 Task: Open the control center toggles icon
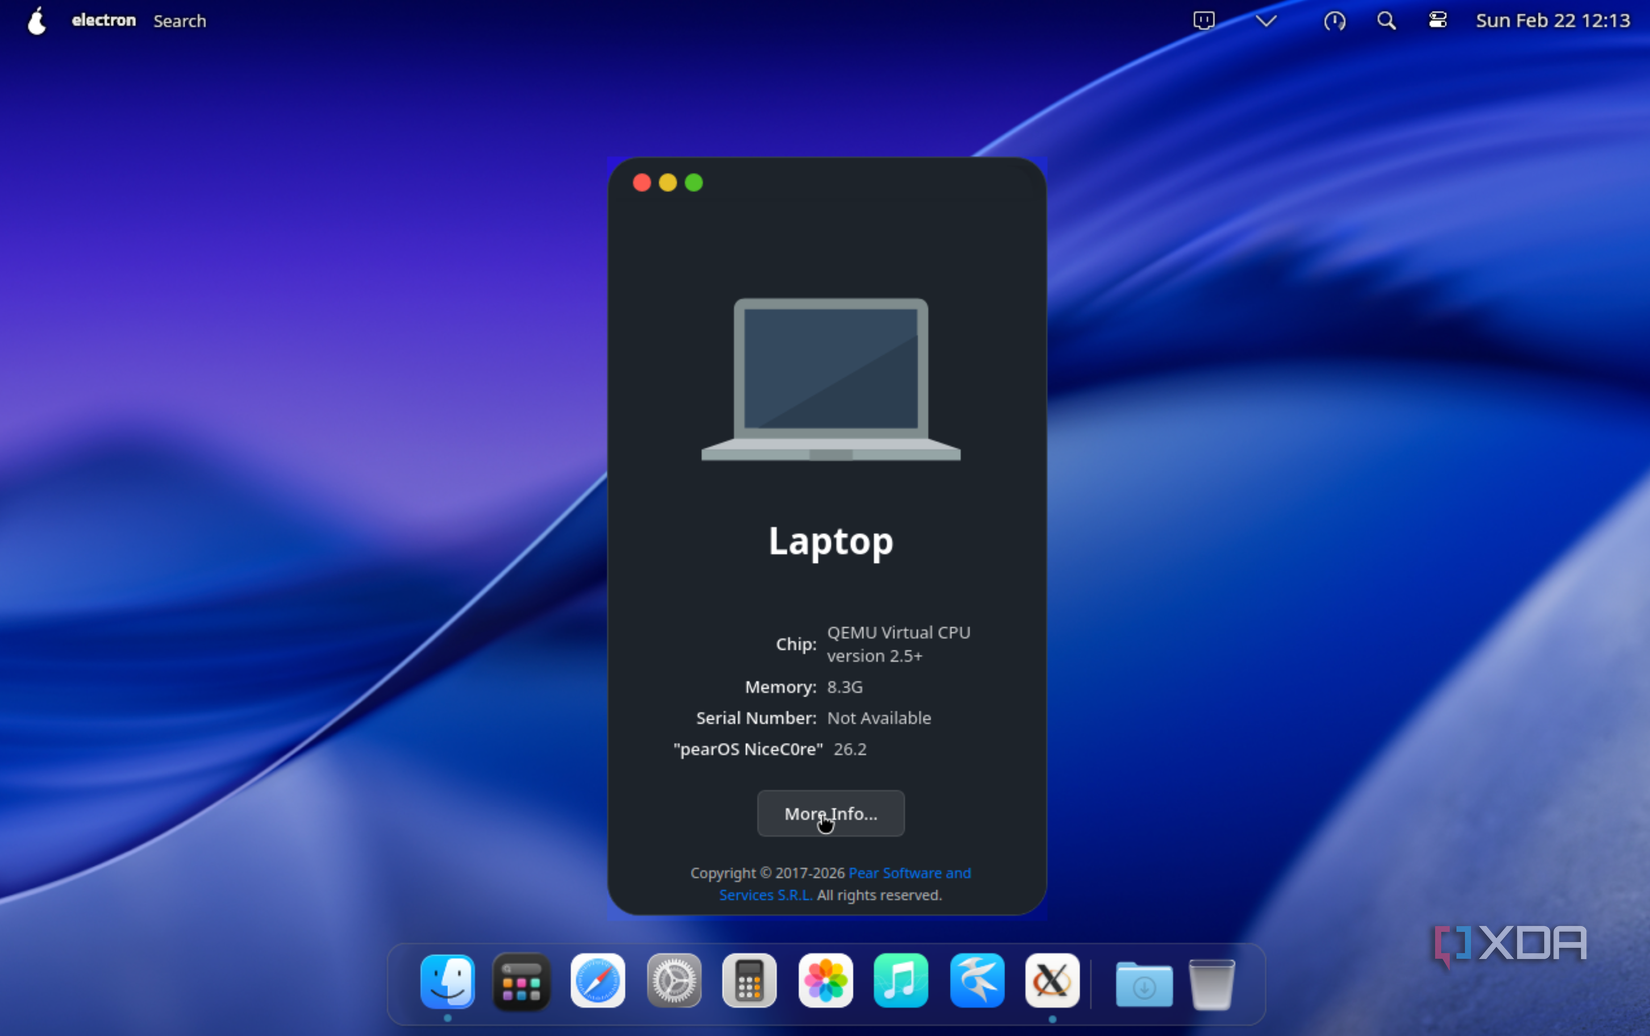[x=1437, y=20]
